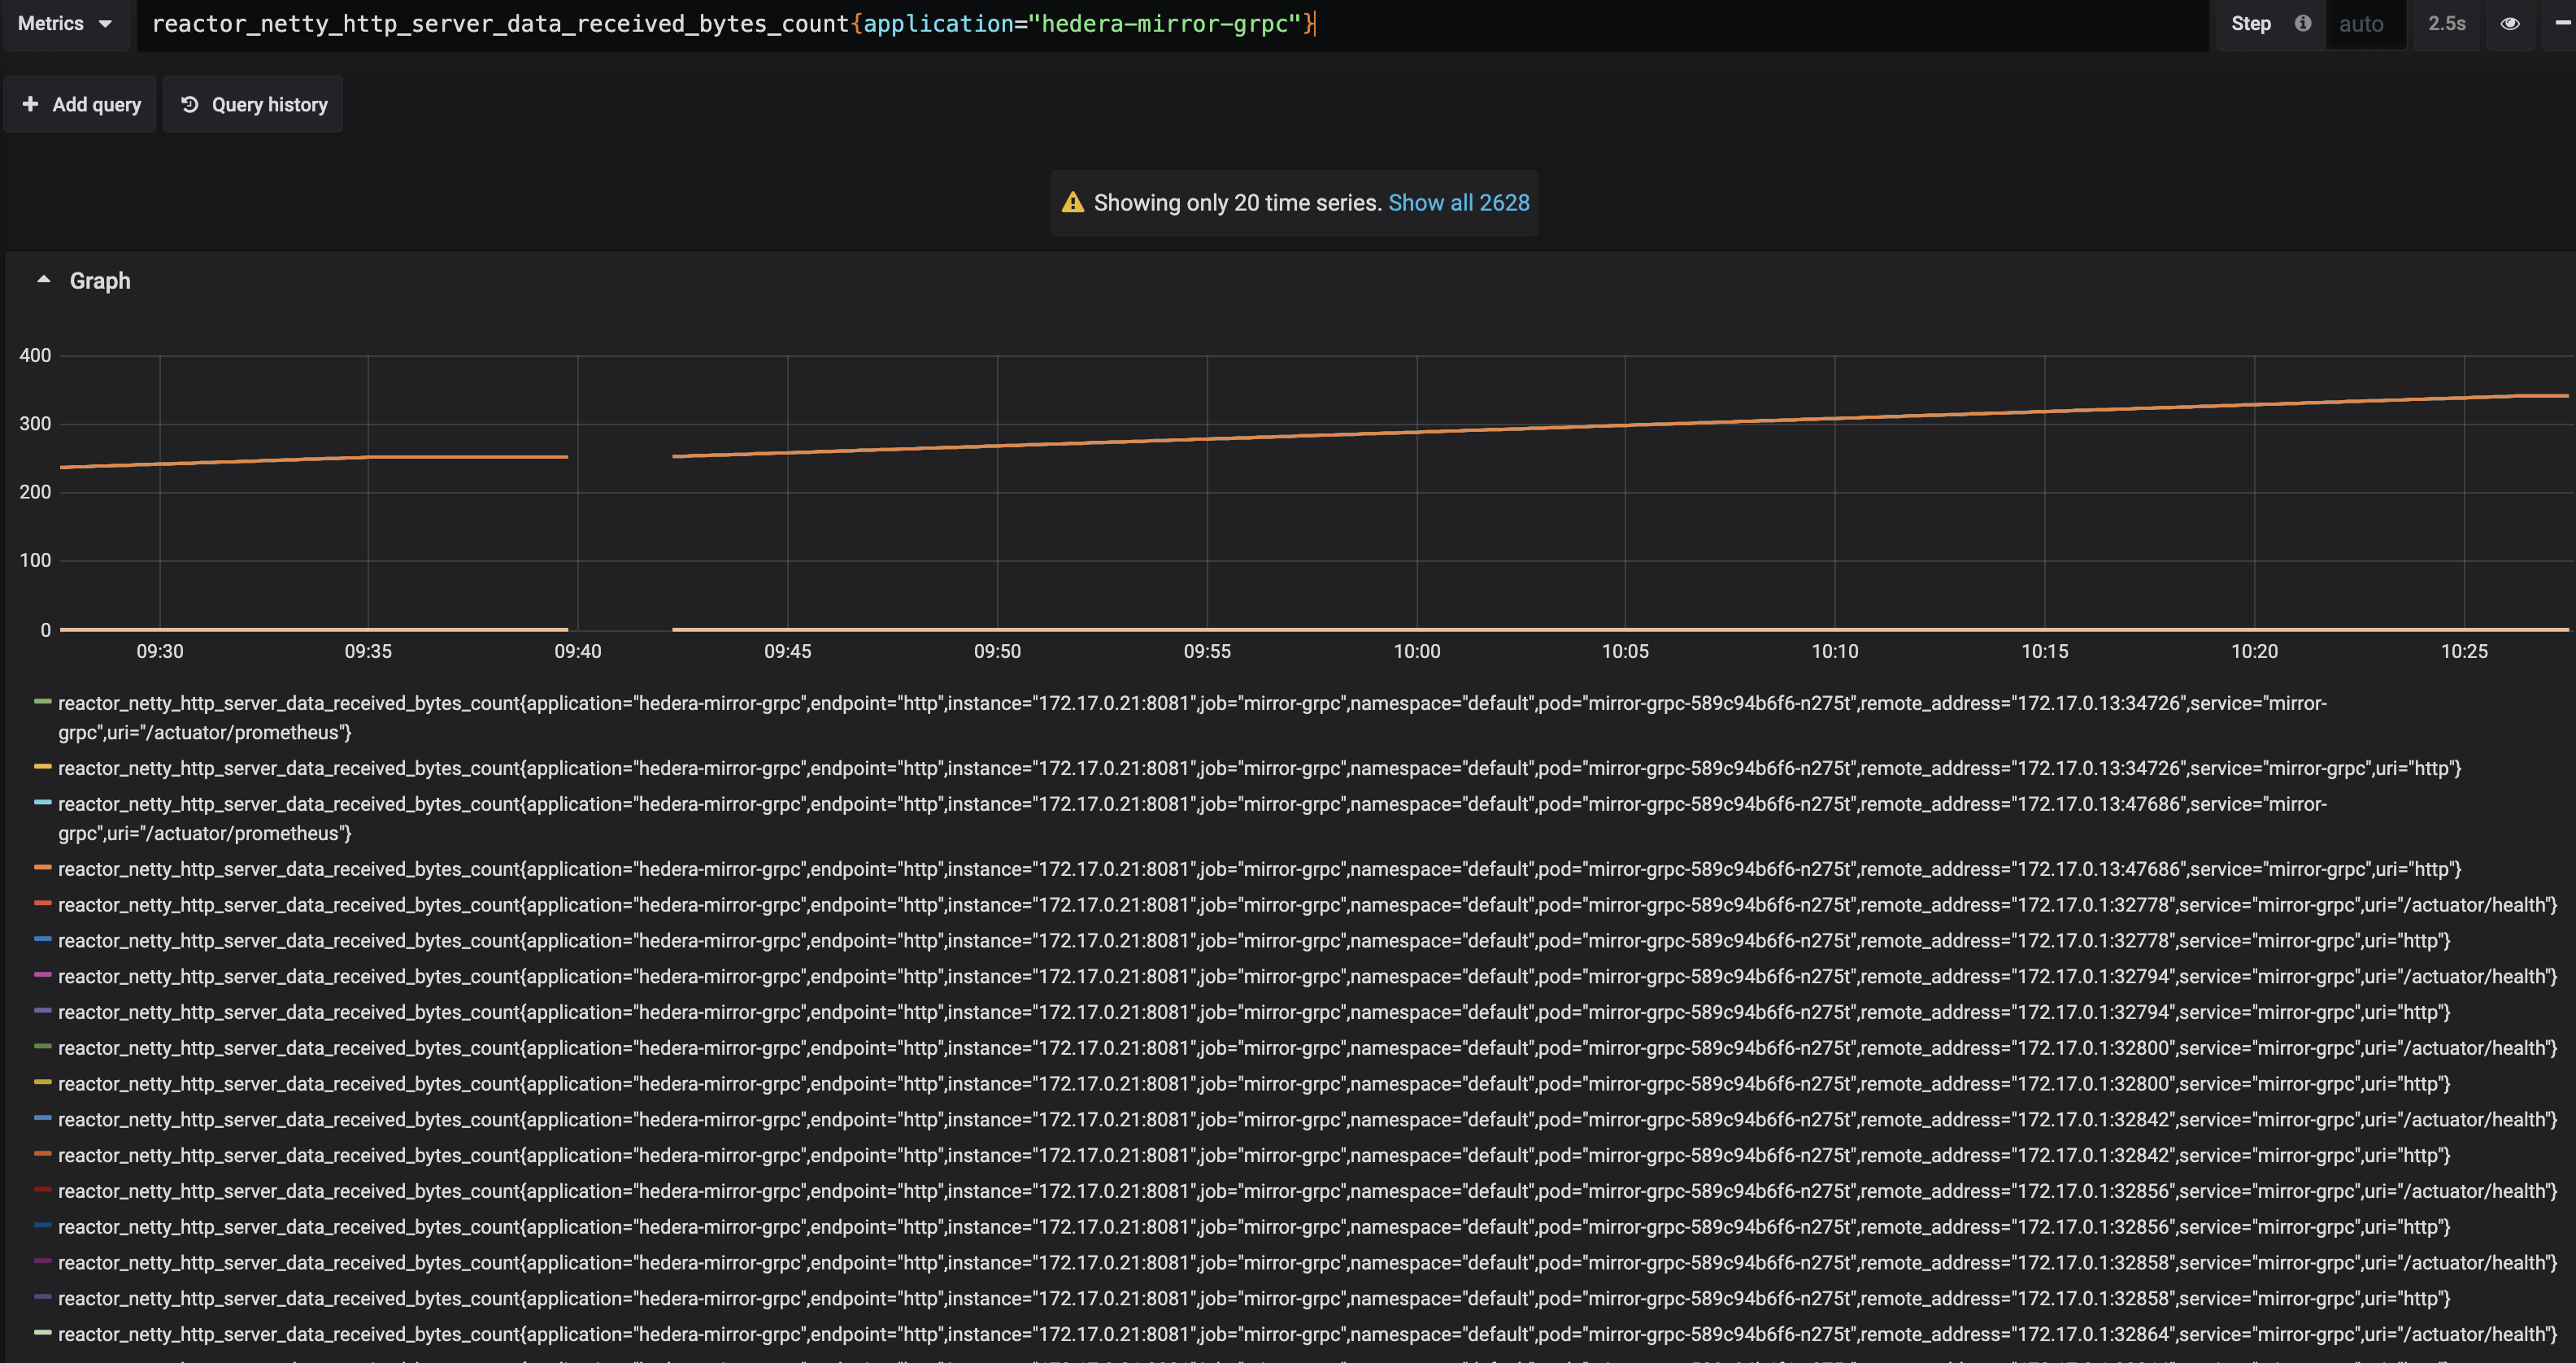The width and height of the screenshot is (2576, 1363).
Task: Click the 400 y-axis label
Action: [x=35, y=355]
